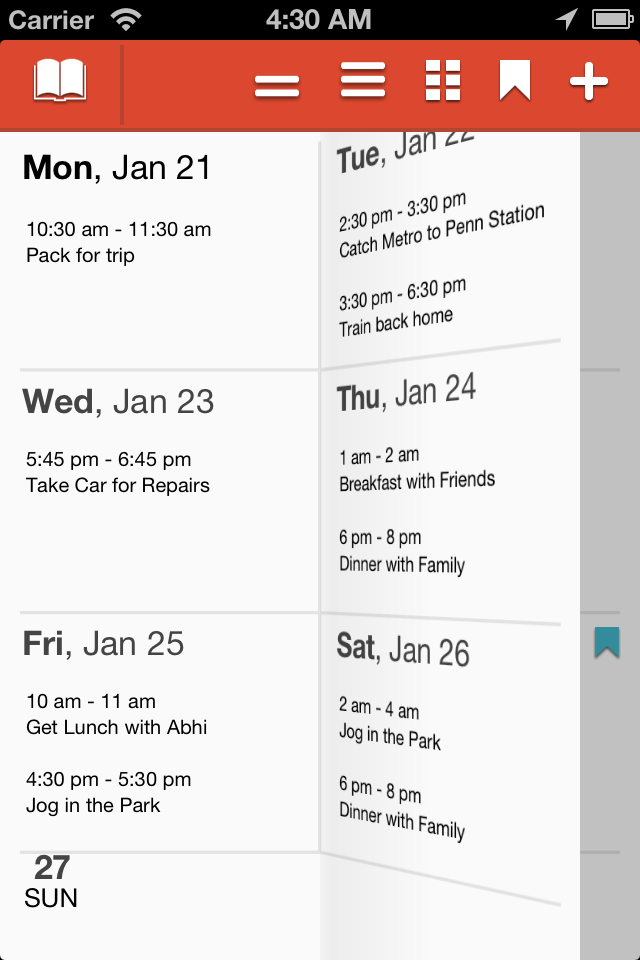The height and width of the screenshot is (960, 640).
Task: Open Pack for trip event
Action: coord(80,255)
